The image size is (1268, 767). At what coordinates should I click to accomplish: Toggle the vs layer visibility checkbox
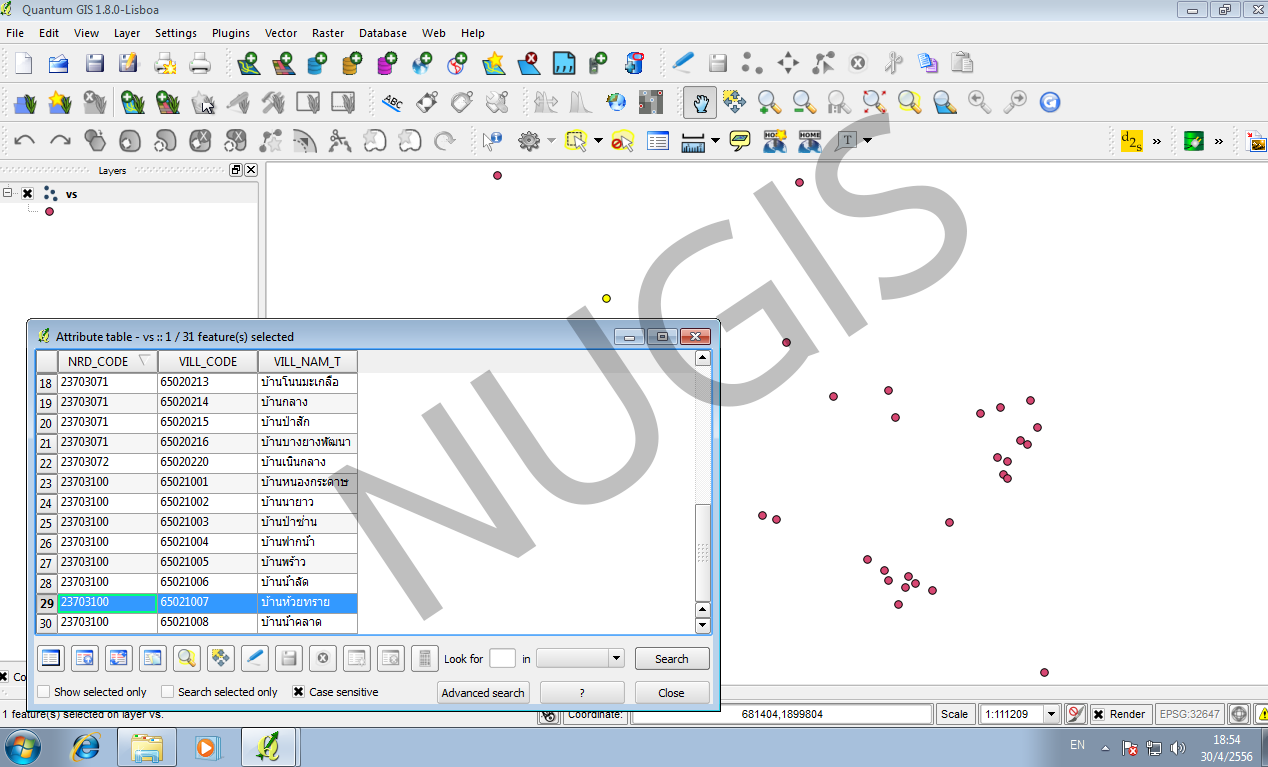28,194
